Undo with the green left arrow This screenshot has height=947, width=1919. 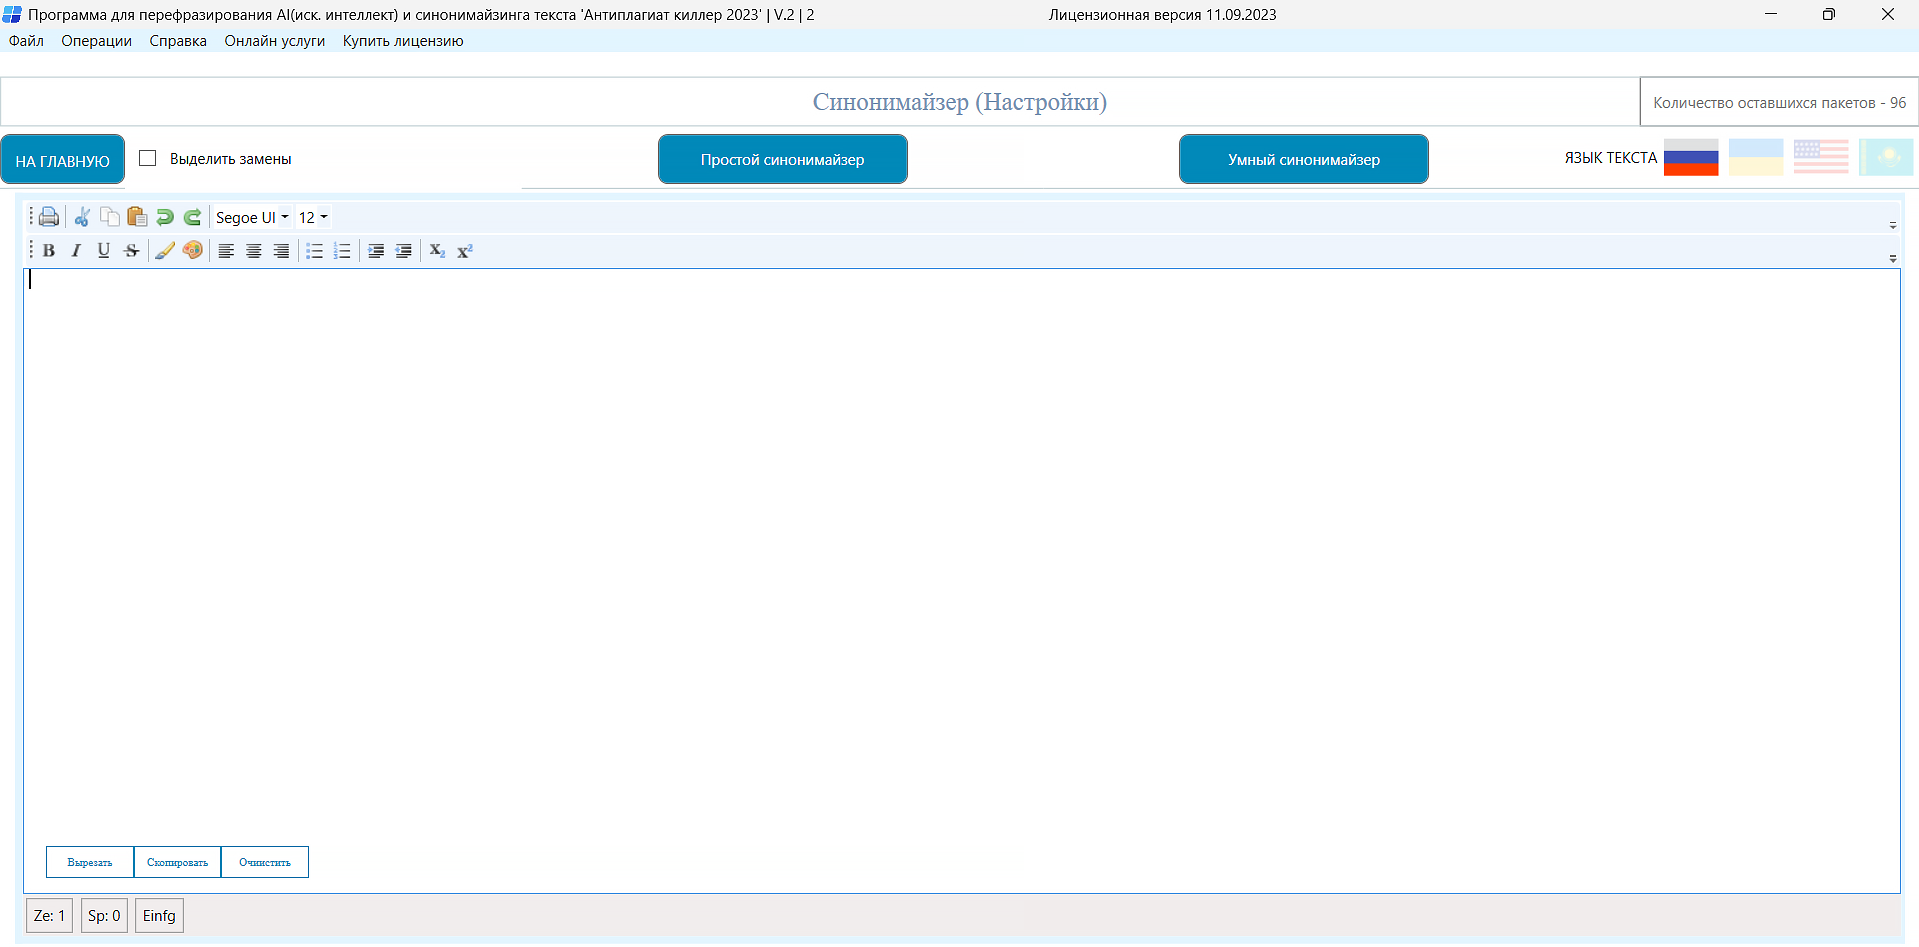click(165, 217)
